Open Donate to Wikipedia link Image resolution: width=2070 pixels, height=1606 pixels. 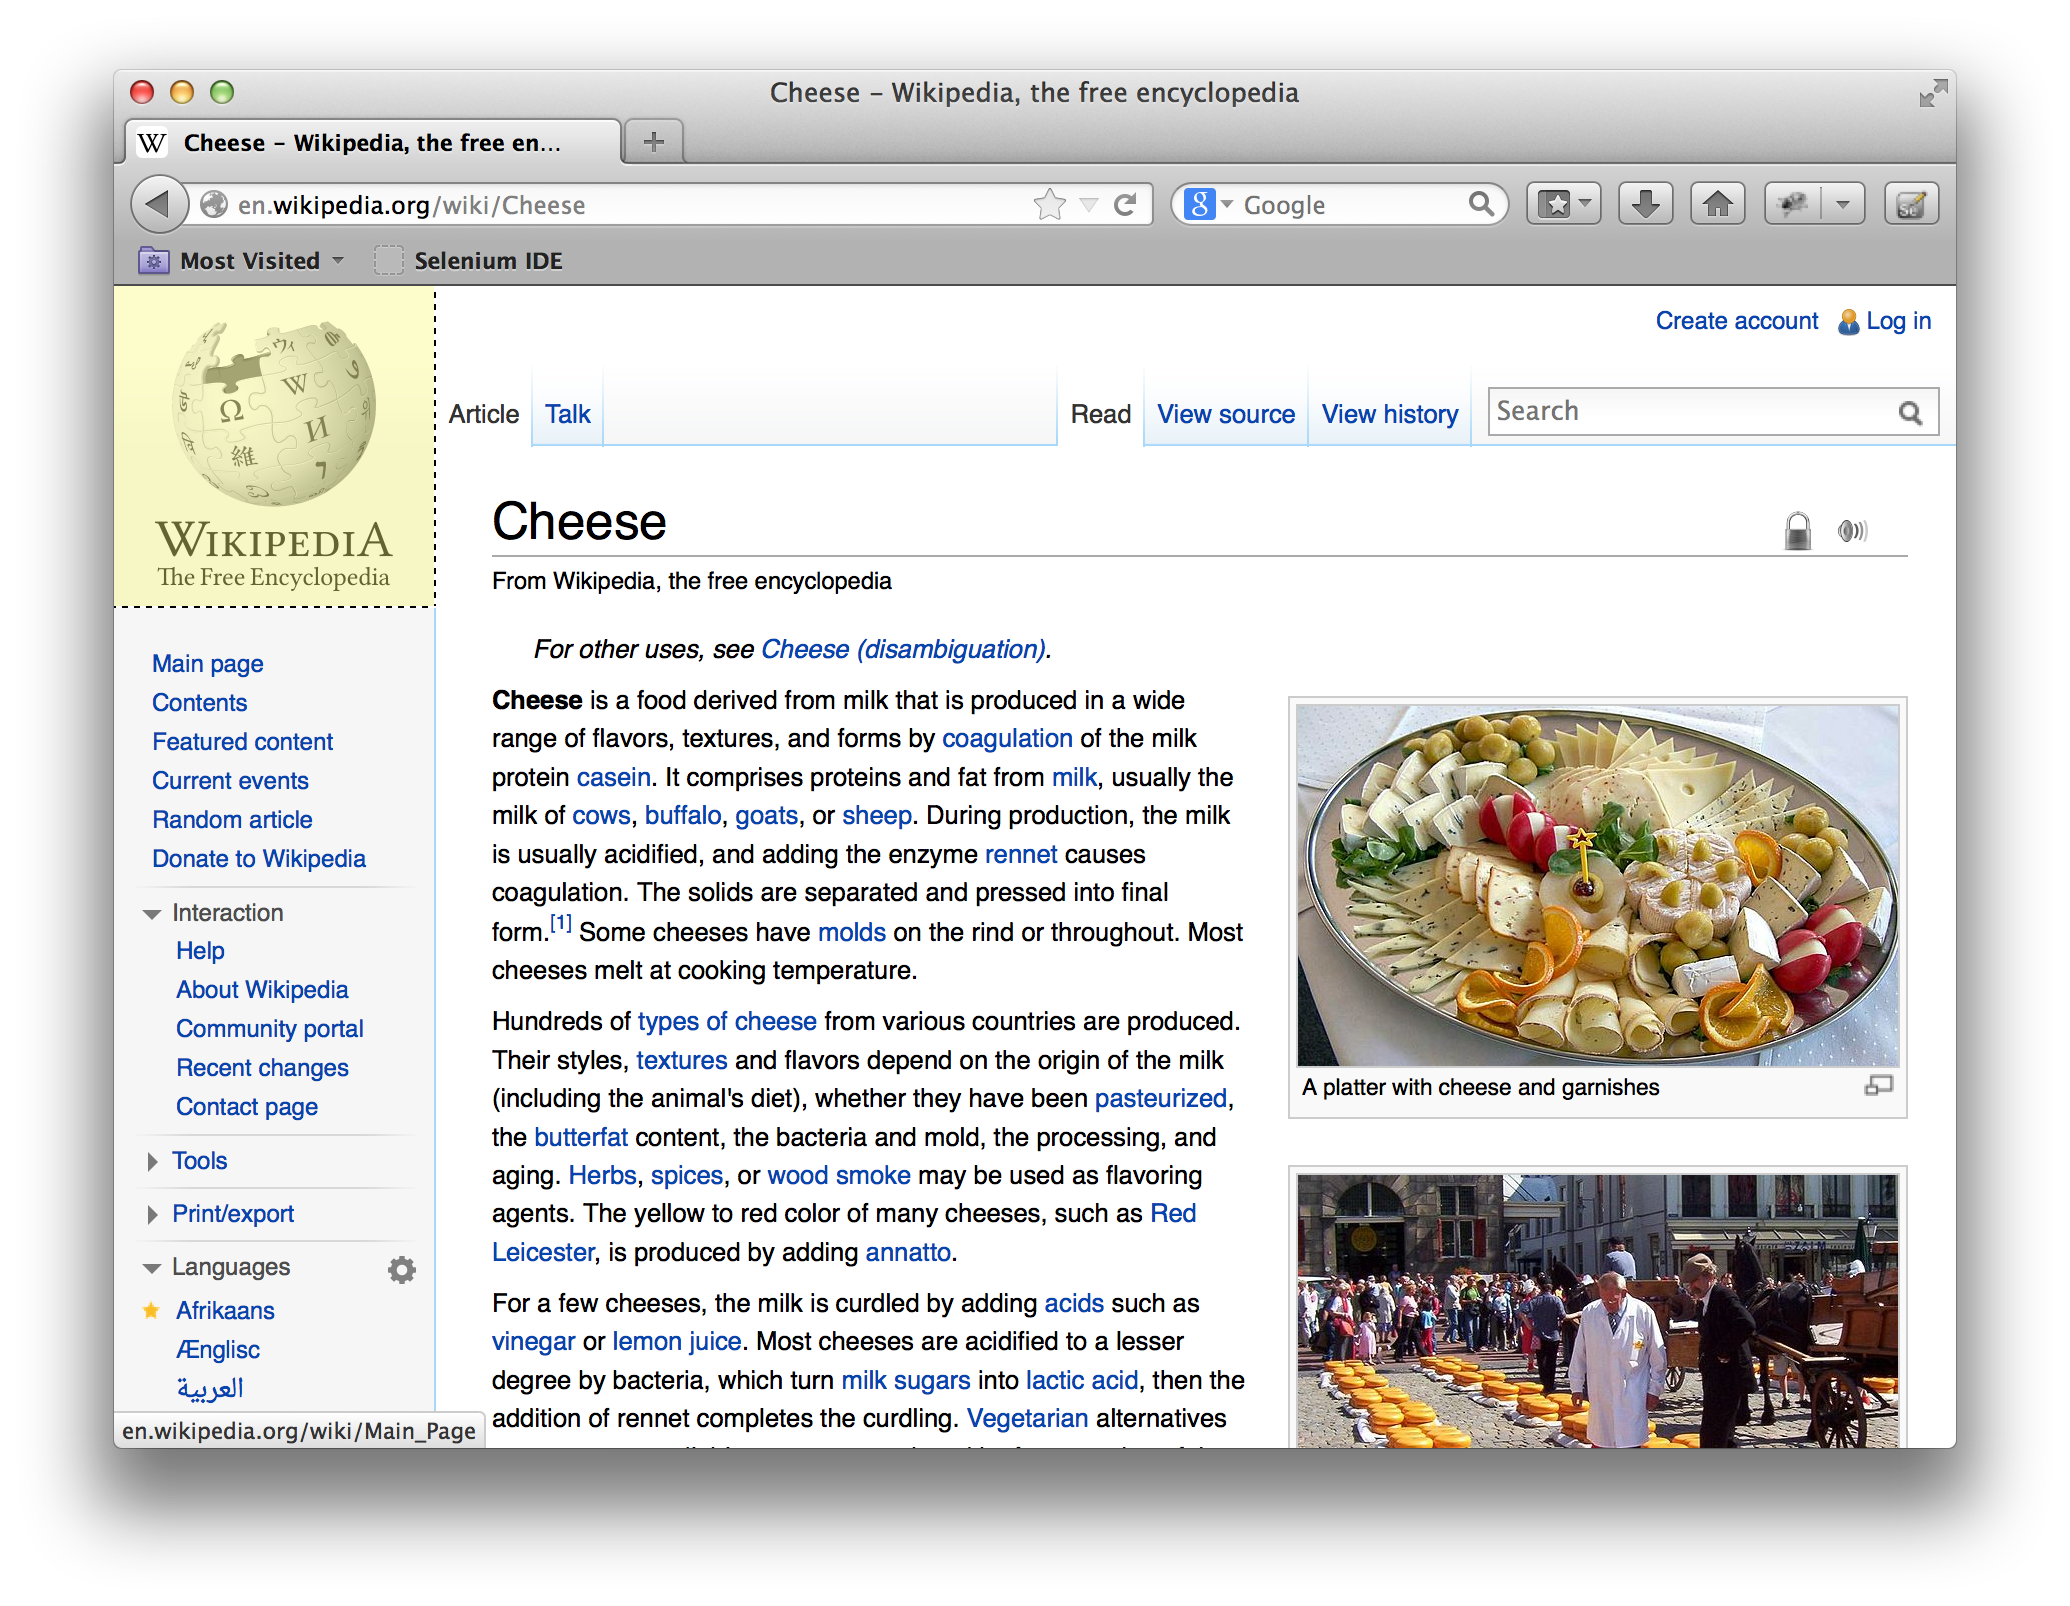click(259, 859)
